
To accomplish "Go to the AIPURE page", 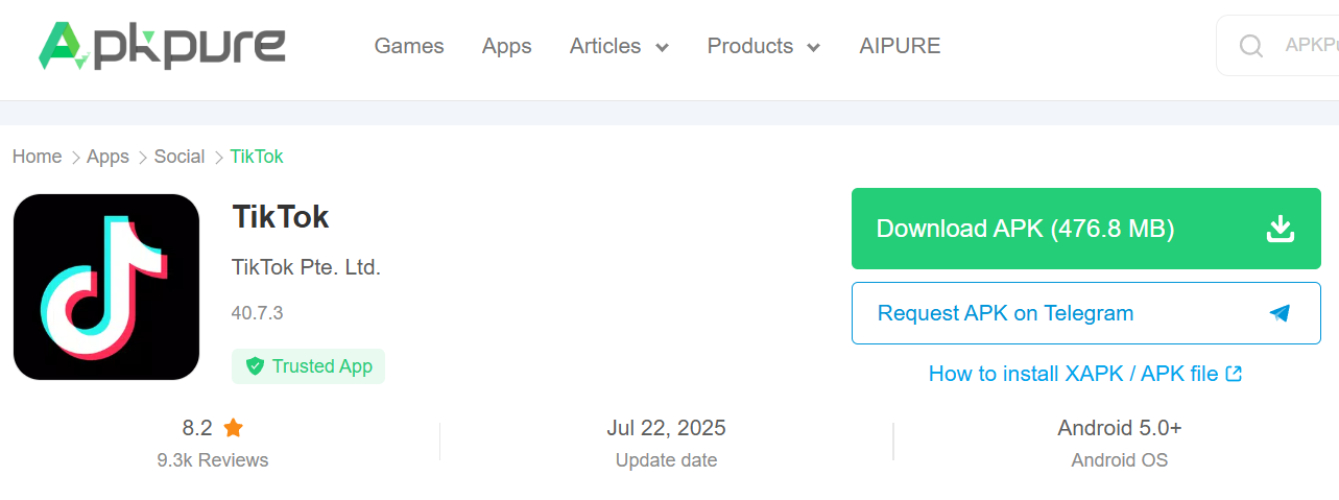I will pyautogui.click(x=899, y=46).
